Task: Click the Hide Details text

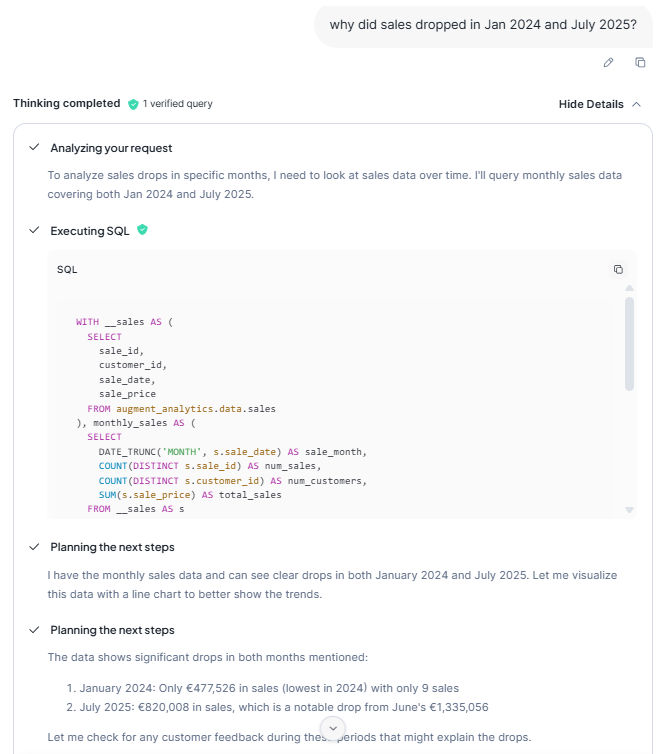Action: (591, 104)
